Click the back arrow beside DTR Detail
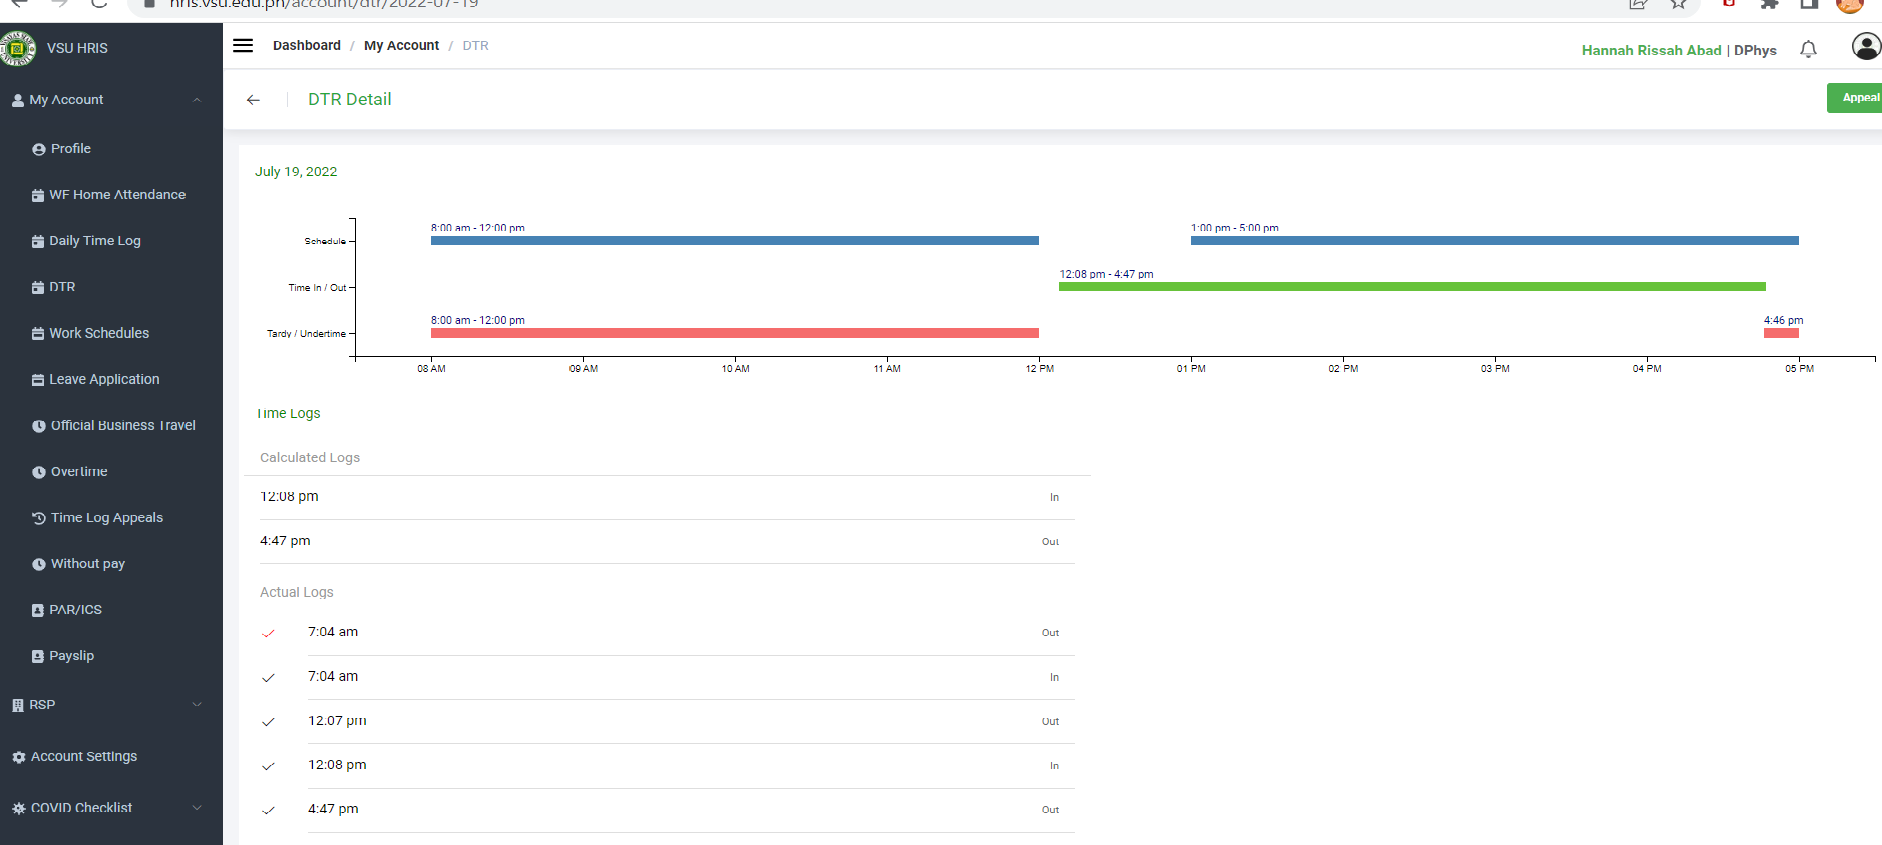 click(x=253, y=100)
